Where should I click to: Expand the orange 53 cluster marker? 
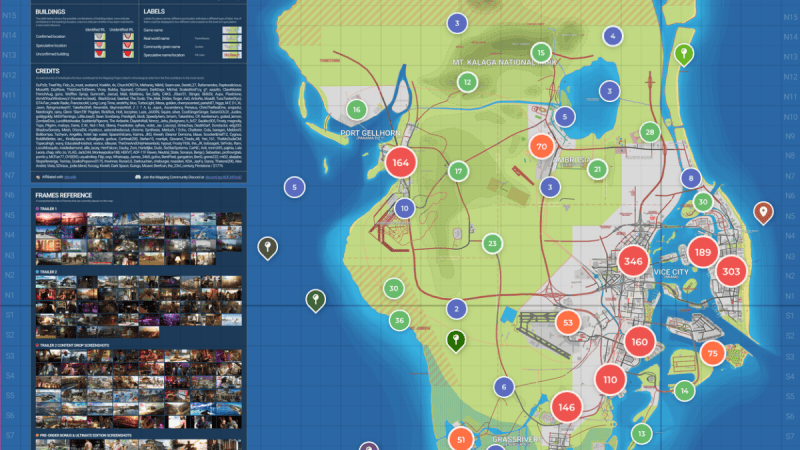tap(567, 322)
